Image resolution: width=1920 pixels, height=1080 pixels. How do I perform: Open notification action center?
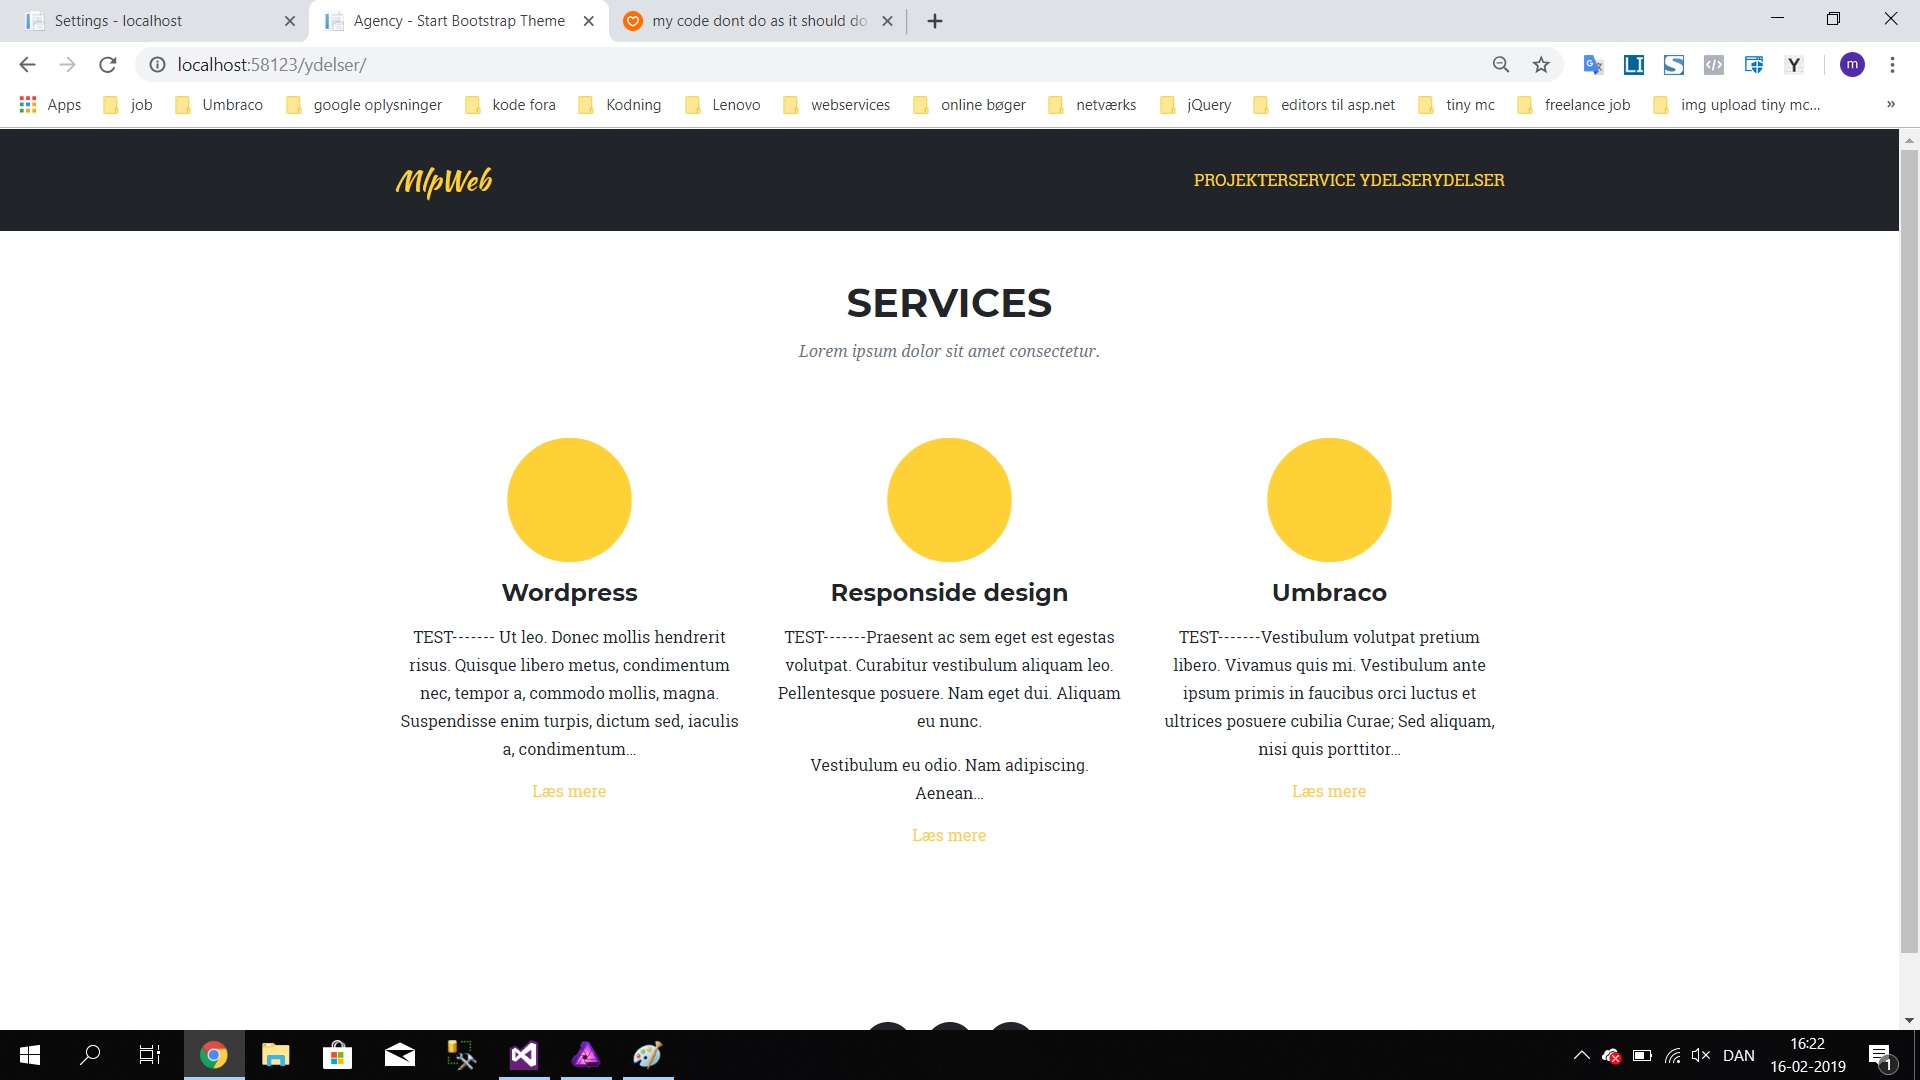tap(1880, 1056)
